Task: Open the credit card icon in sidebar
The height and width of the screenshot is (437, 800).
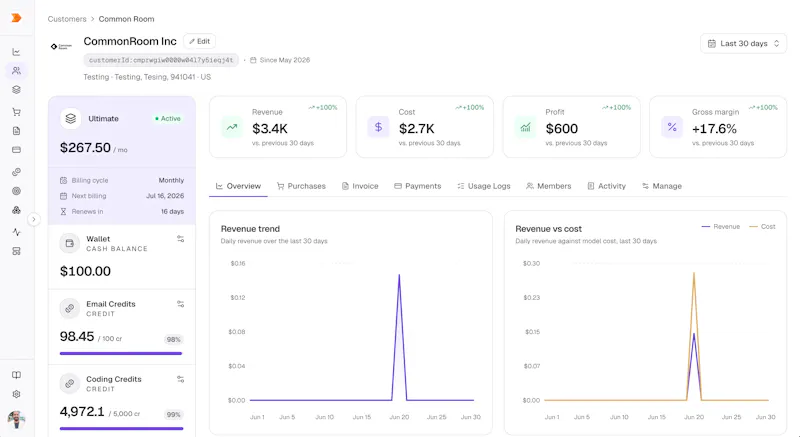Action: (x=16, y=150)
